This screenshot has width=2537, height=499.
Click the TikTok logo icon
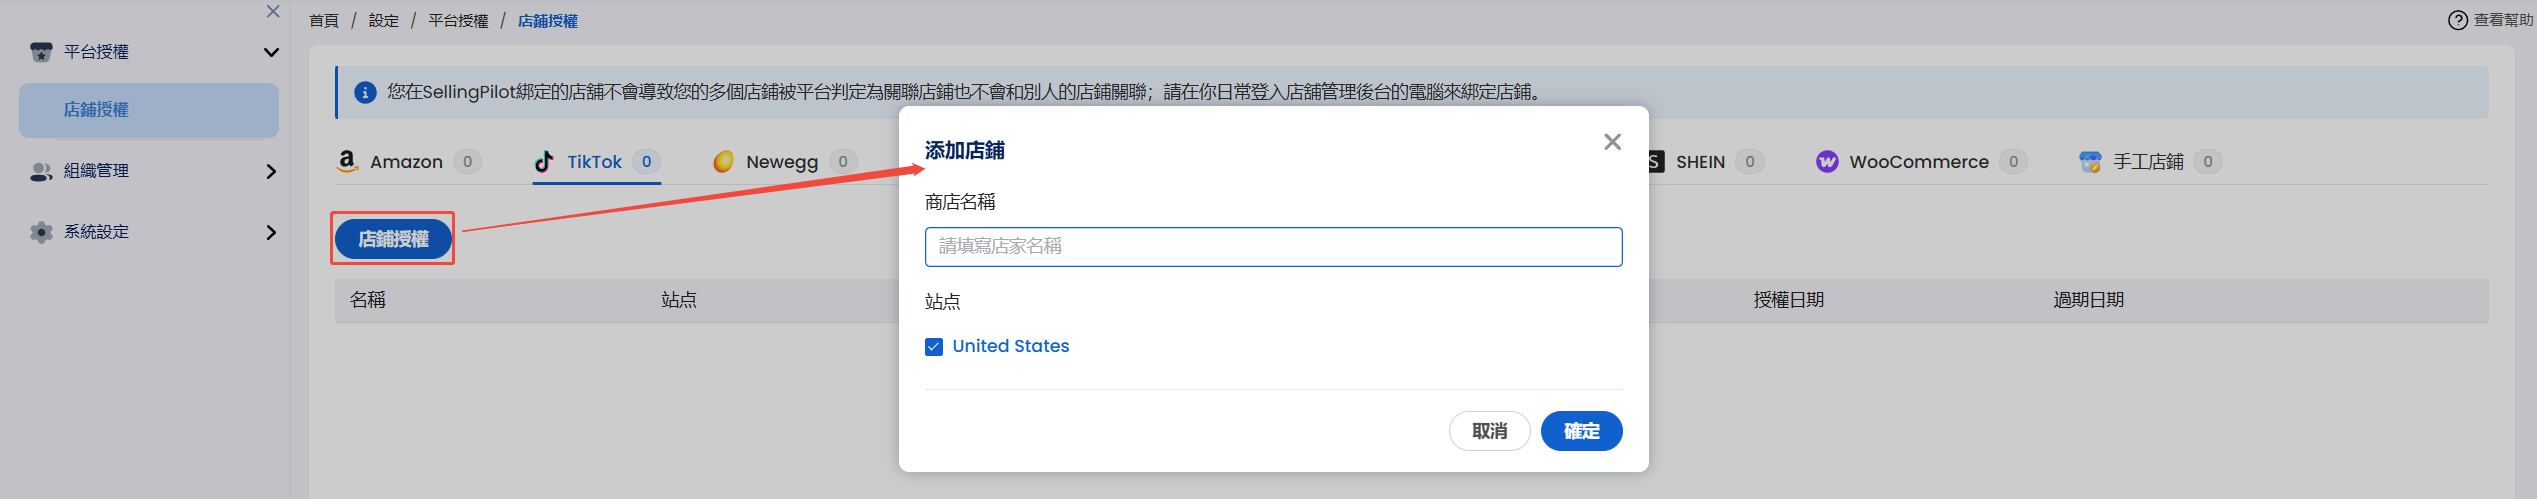(544, 161)
